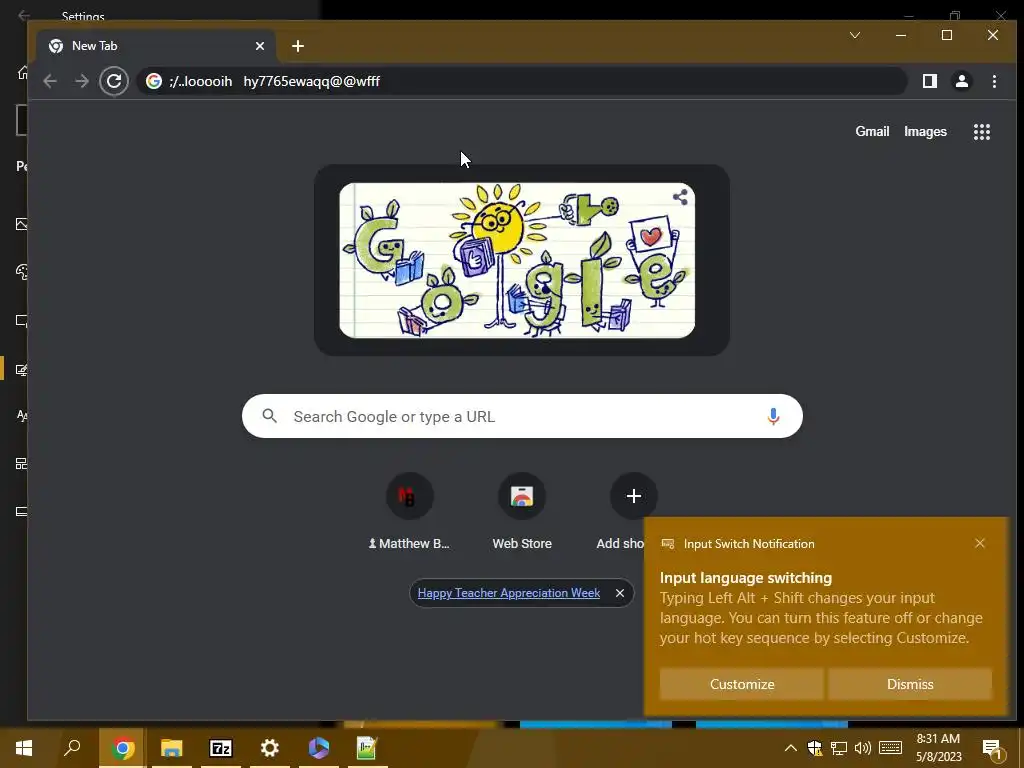The width and height of the screenshot is (1024, 768).
Task: Close the New Tab tab
Action: pos(260,46)
